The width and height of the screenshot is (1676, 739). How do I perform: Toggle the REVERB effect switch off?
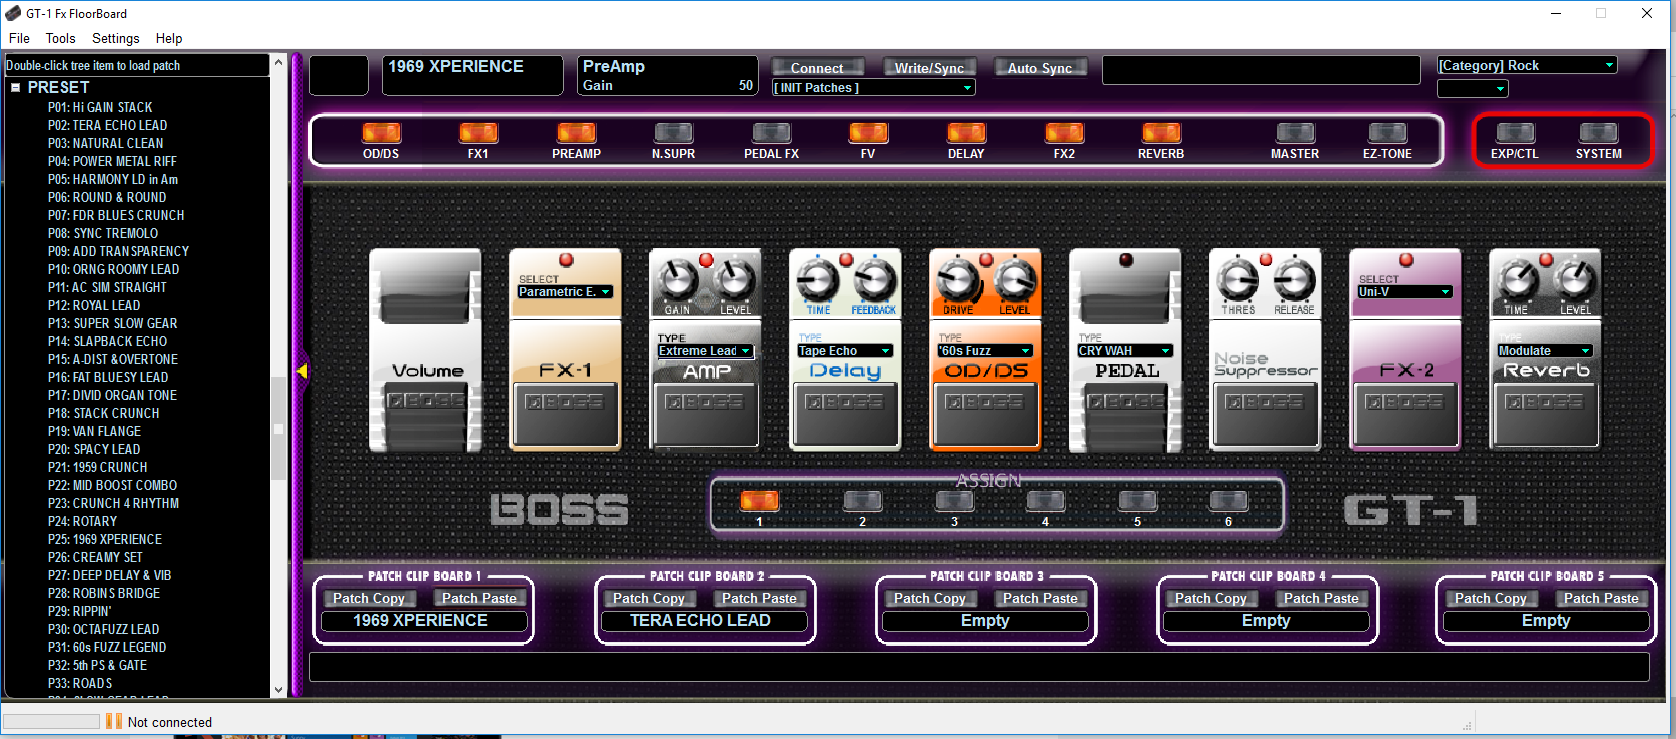point(1161,133)
